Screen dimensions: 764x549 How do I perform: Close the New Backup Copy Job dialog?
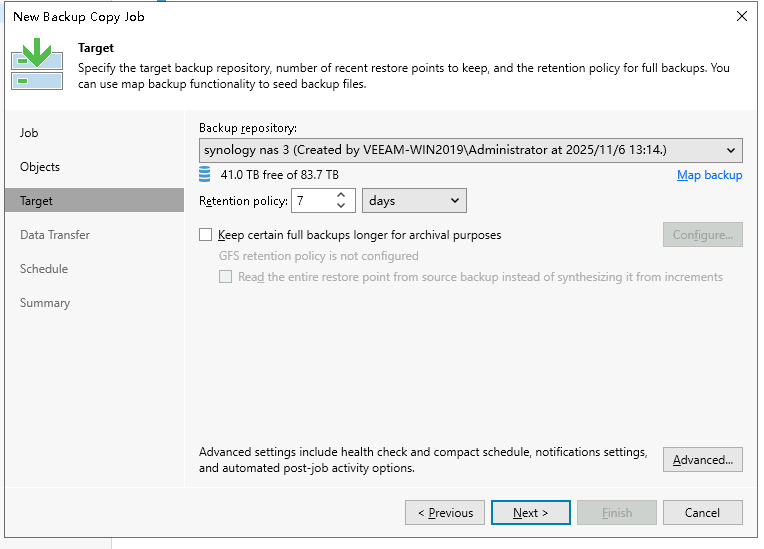[741, 17]
